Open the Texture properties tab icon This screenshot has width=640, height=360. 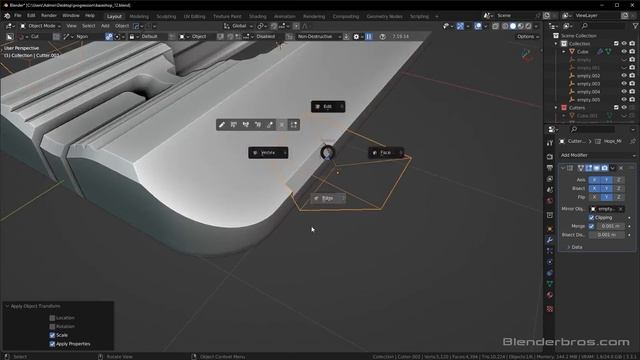tap(550, 309)
